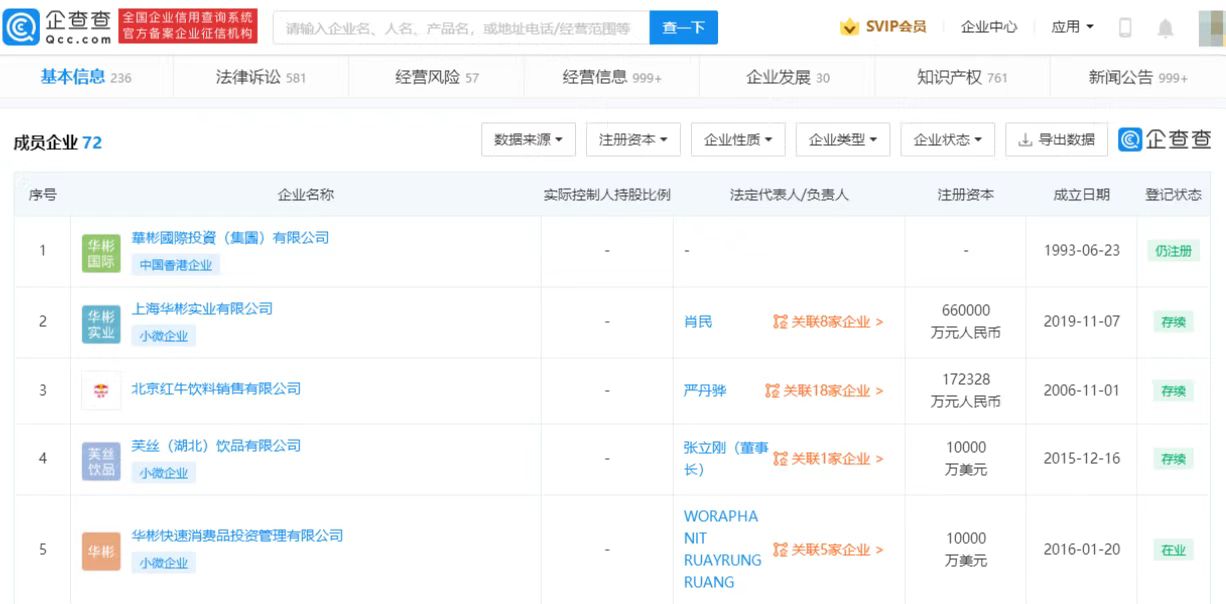Open 上海华彬实业有限公司 company link
1226x604 pixels.
coord(202,309)
